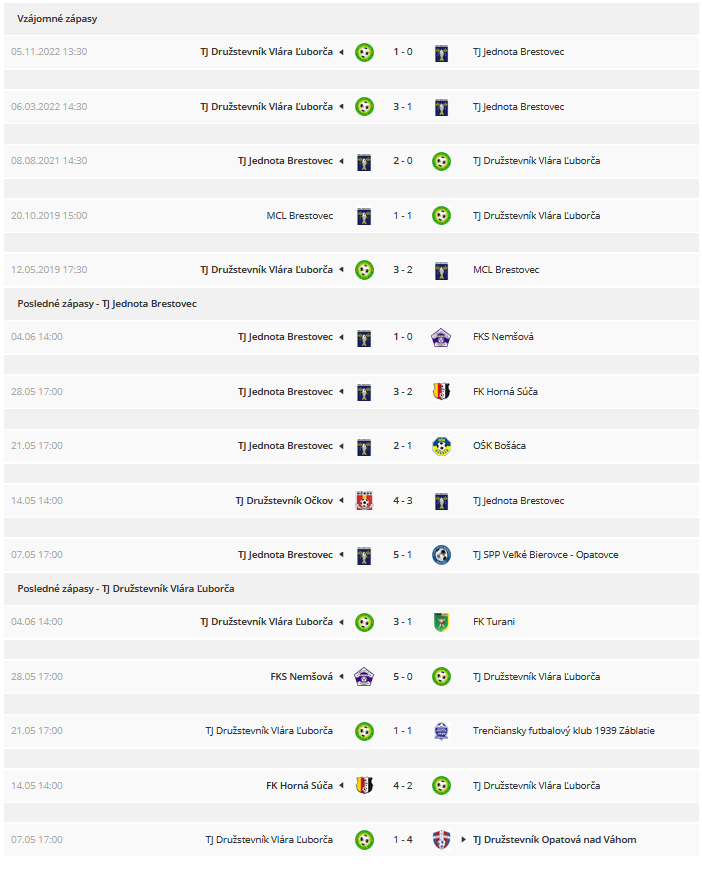The width and height of the screenshot is (702, 884).
Task: Click Trenčiansky futbalový klub 1939 Záblatie crest
Action: [x=441, y=731]
